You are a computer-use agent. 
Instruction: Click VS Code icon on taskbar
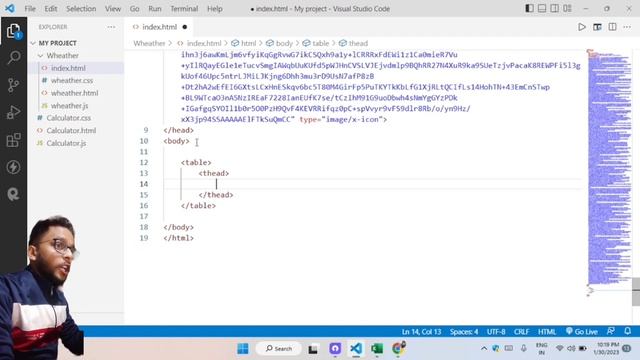click(x=356, y=349)
